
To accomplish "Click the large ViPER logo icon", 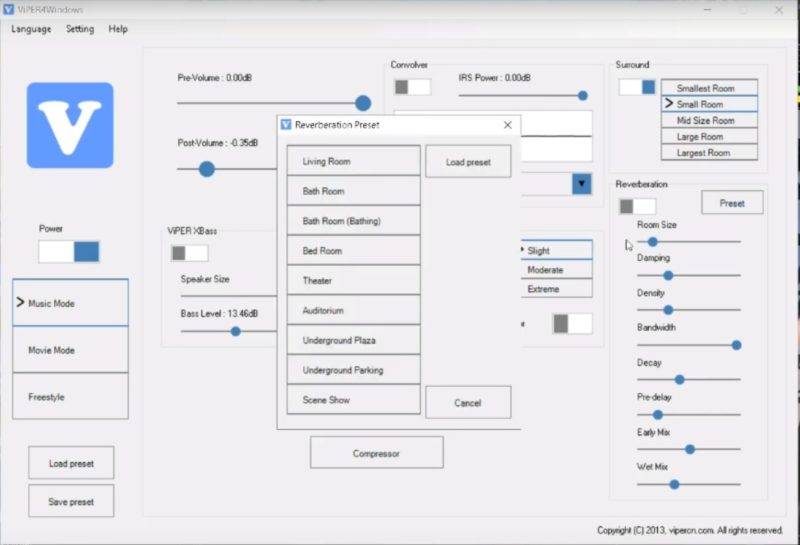I will (70, 125).
